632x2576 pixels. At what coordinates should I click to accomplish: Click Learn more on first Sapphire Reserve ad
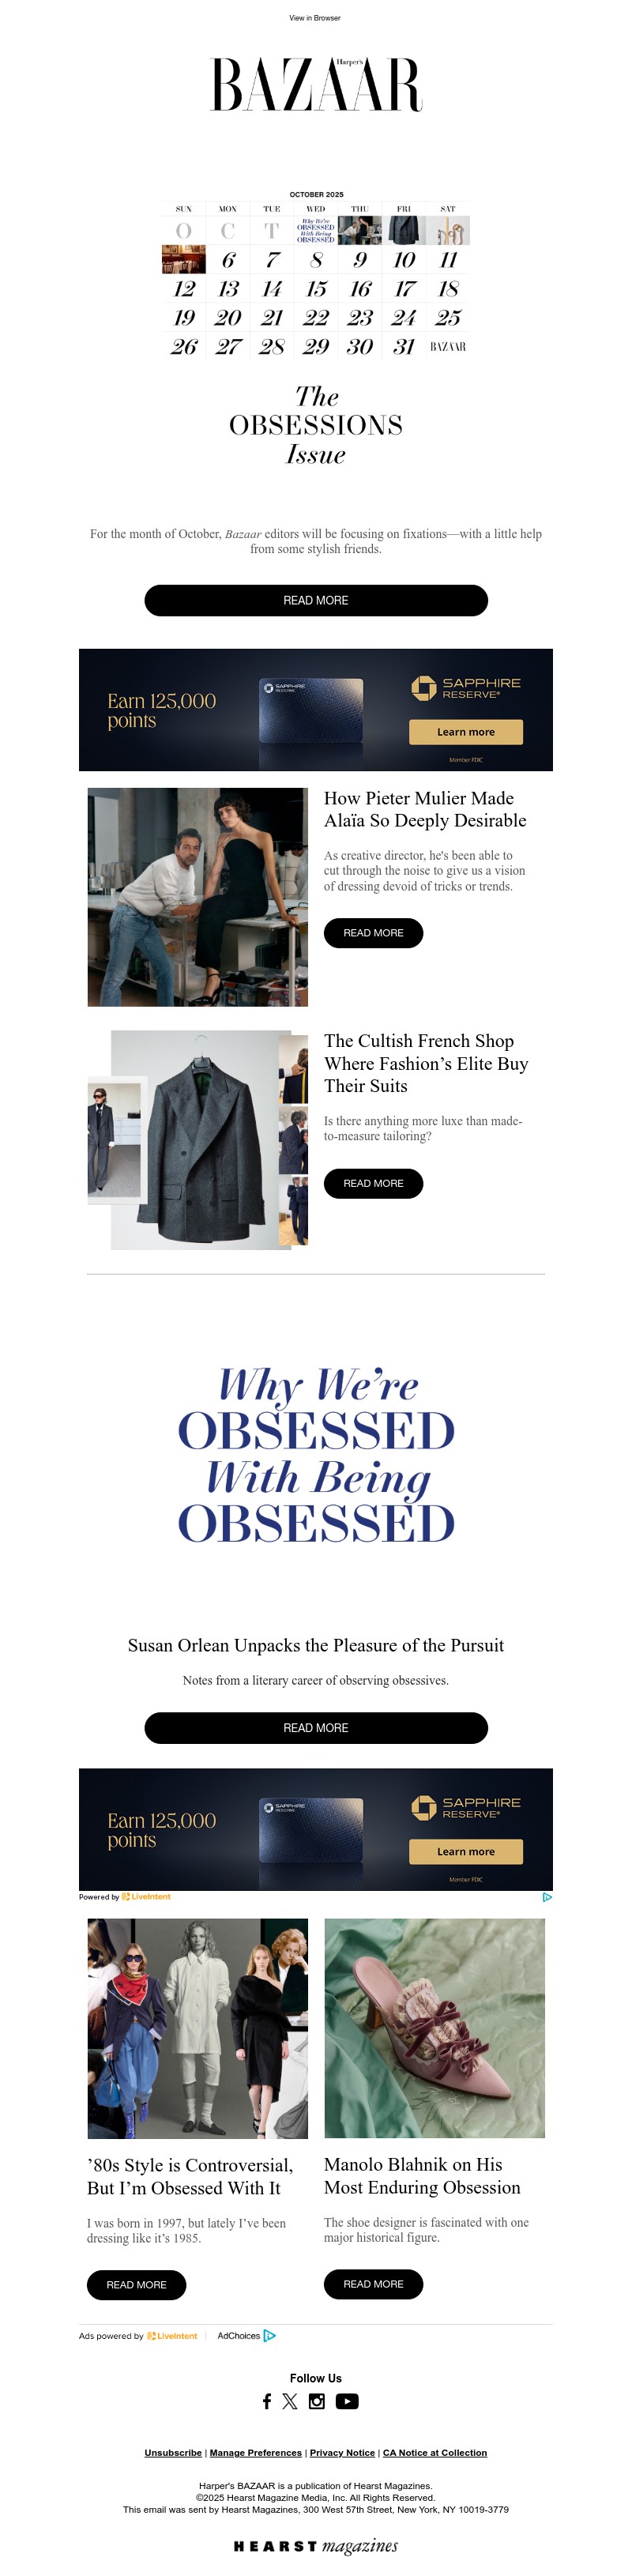tap(466, 732)
